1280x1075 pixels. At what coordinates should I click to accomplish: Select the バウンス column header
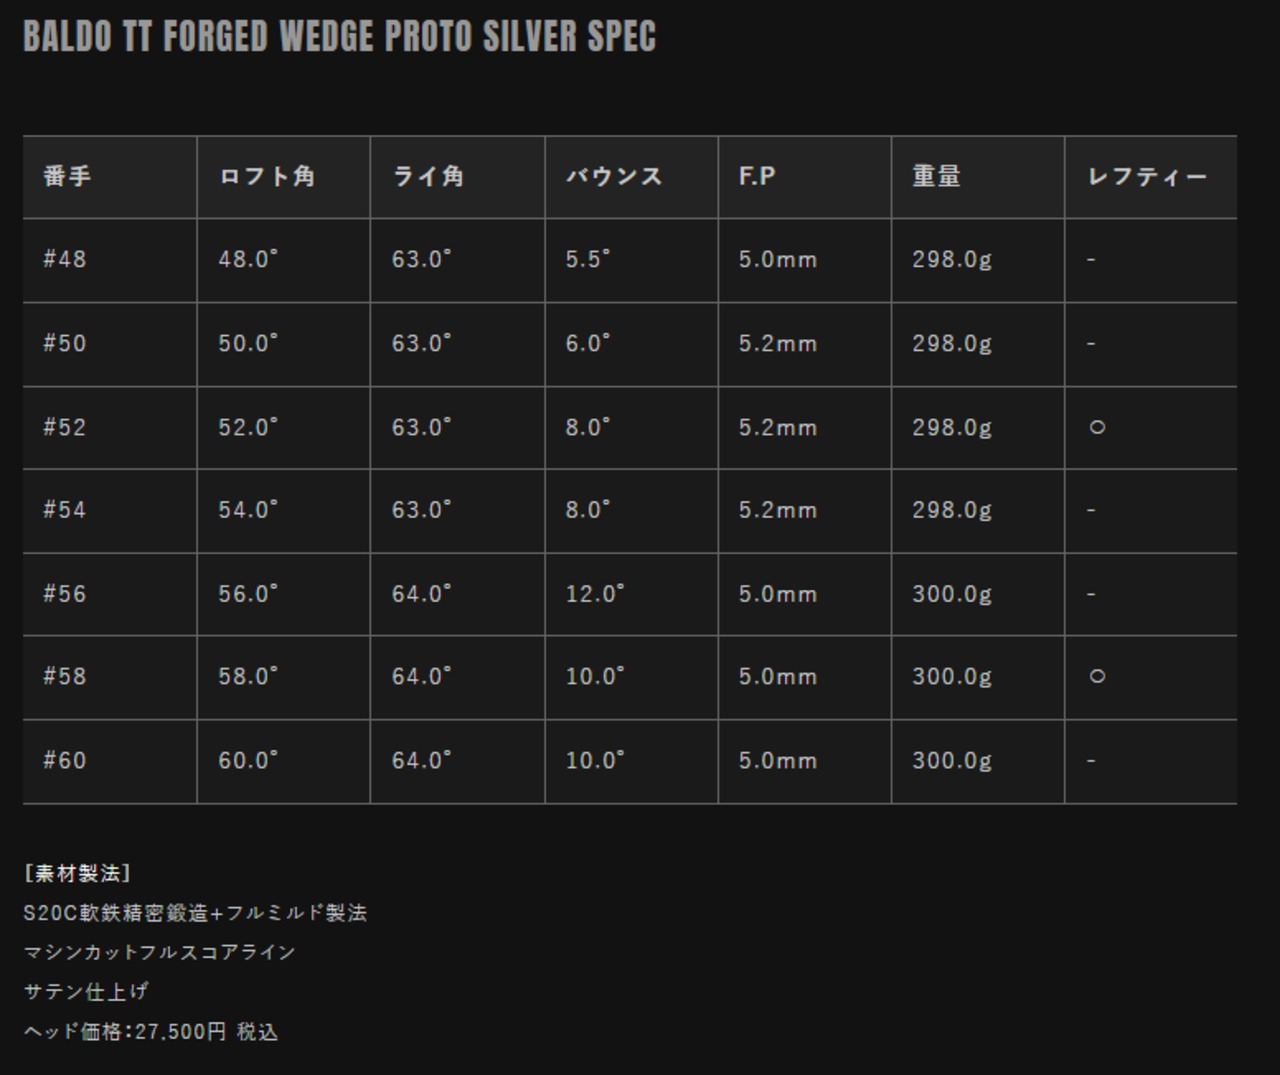pos(614,177)
